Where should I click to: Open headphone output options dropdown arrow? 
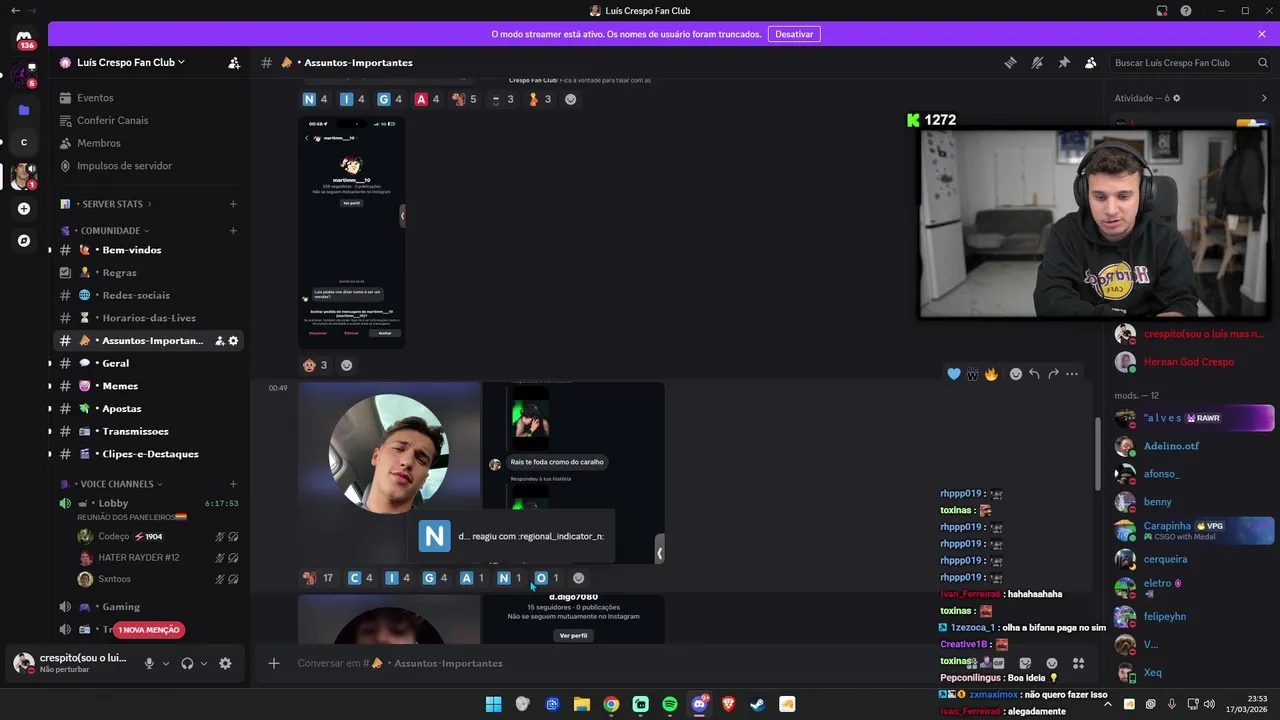click(x=204, y=663)
